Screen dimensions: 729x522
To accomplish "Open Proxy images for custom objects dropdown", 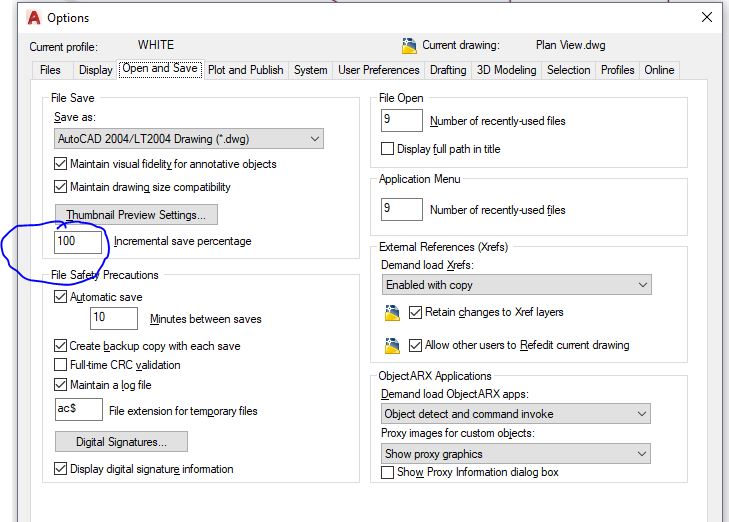I will [x=516, y=453].
